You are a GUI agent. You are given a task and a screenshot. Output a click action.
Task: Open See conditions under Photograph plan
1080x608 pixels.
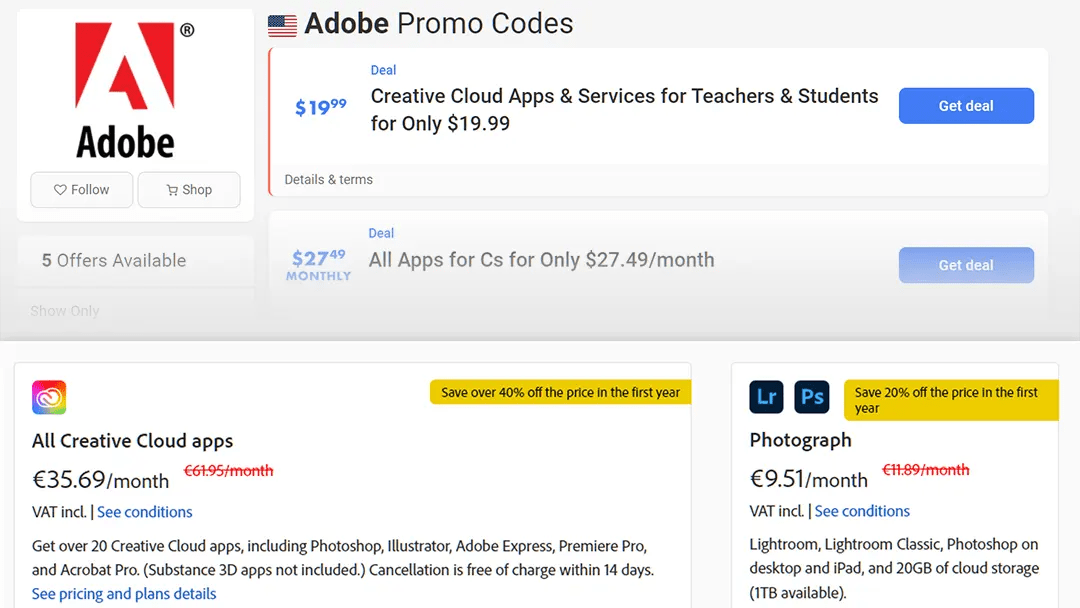click(x=862, y=511)
